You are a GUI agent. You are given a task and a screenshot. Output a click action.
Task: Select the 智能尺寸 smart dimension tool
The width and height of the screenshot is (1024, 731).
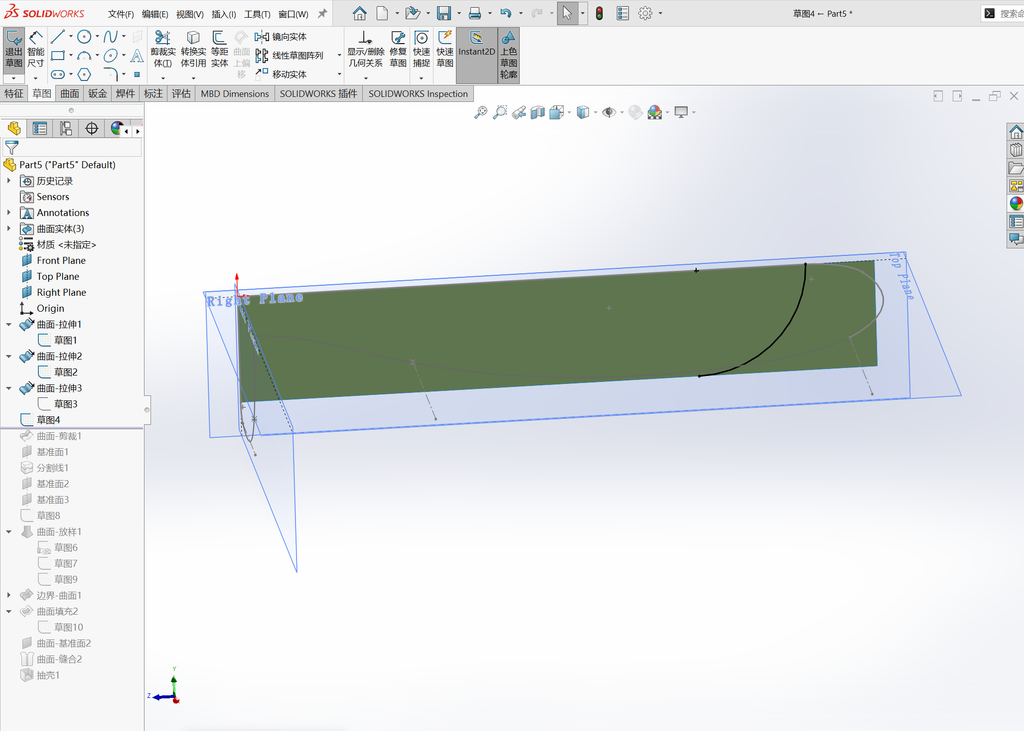(36, 50)
